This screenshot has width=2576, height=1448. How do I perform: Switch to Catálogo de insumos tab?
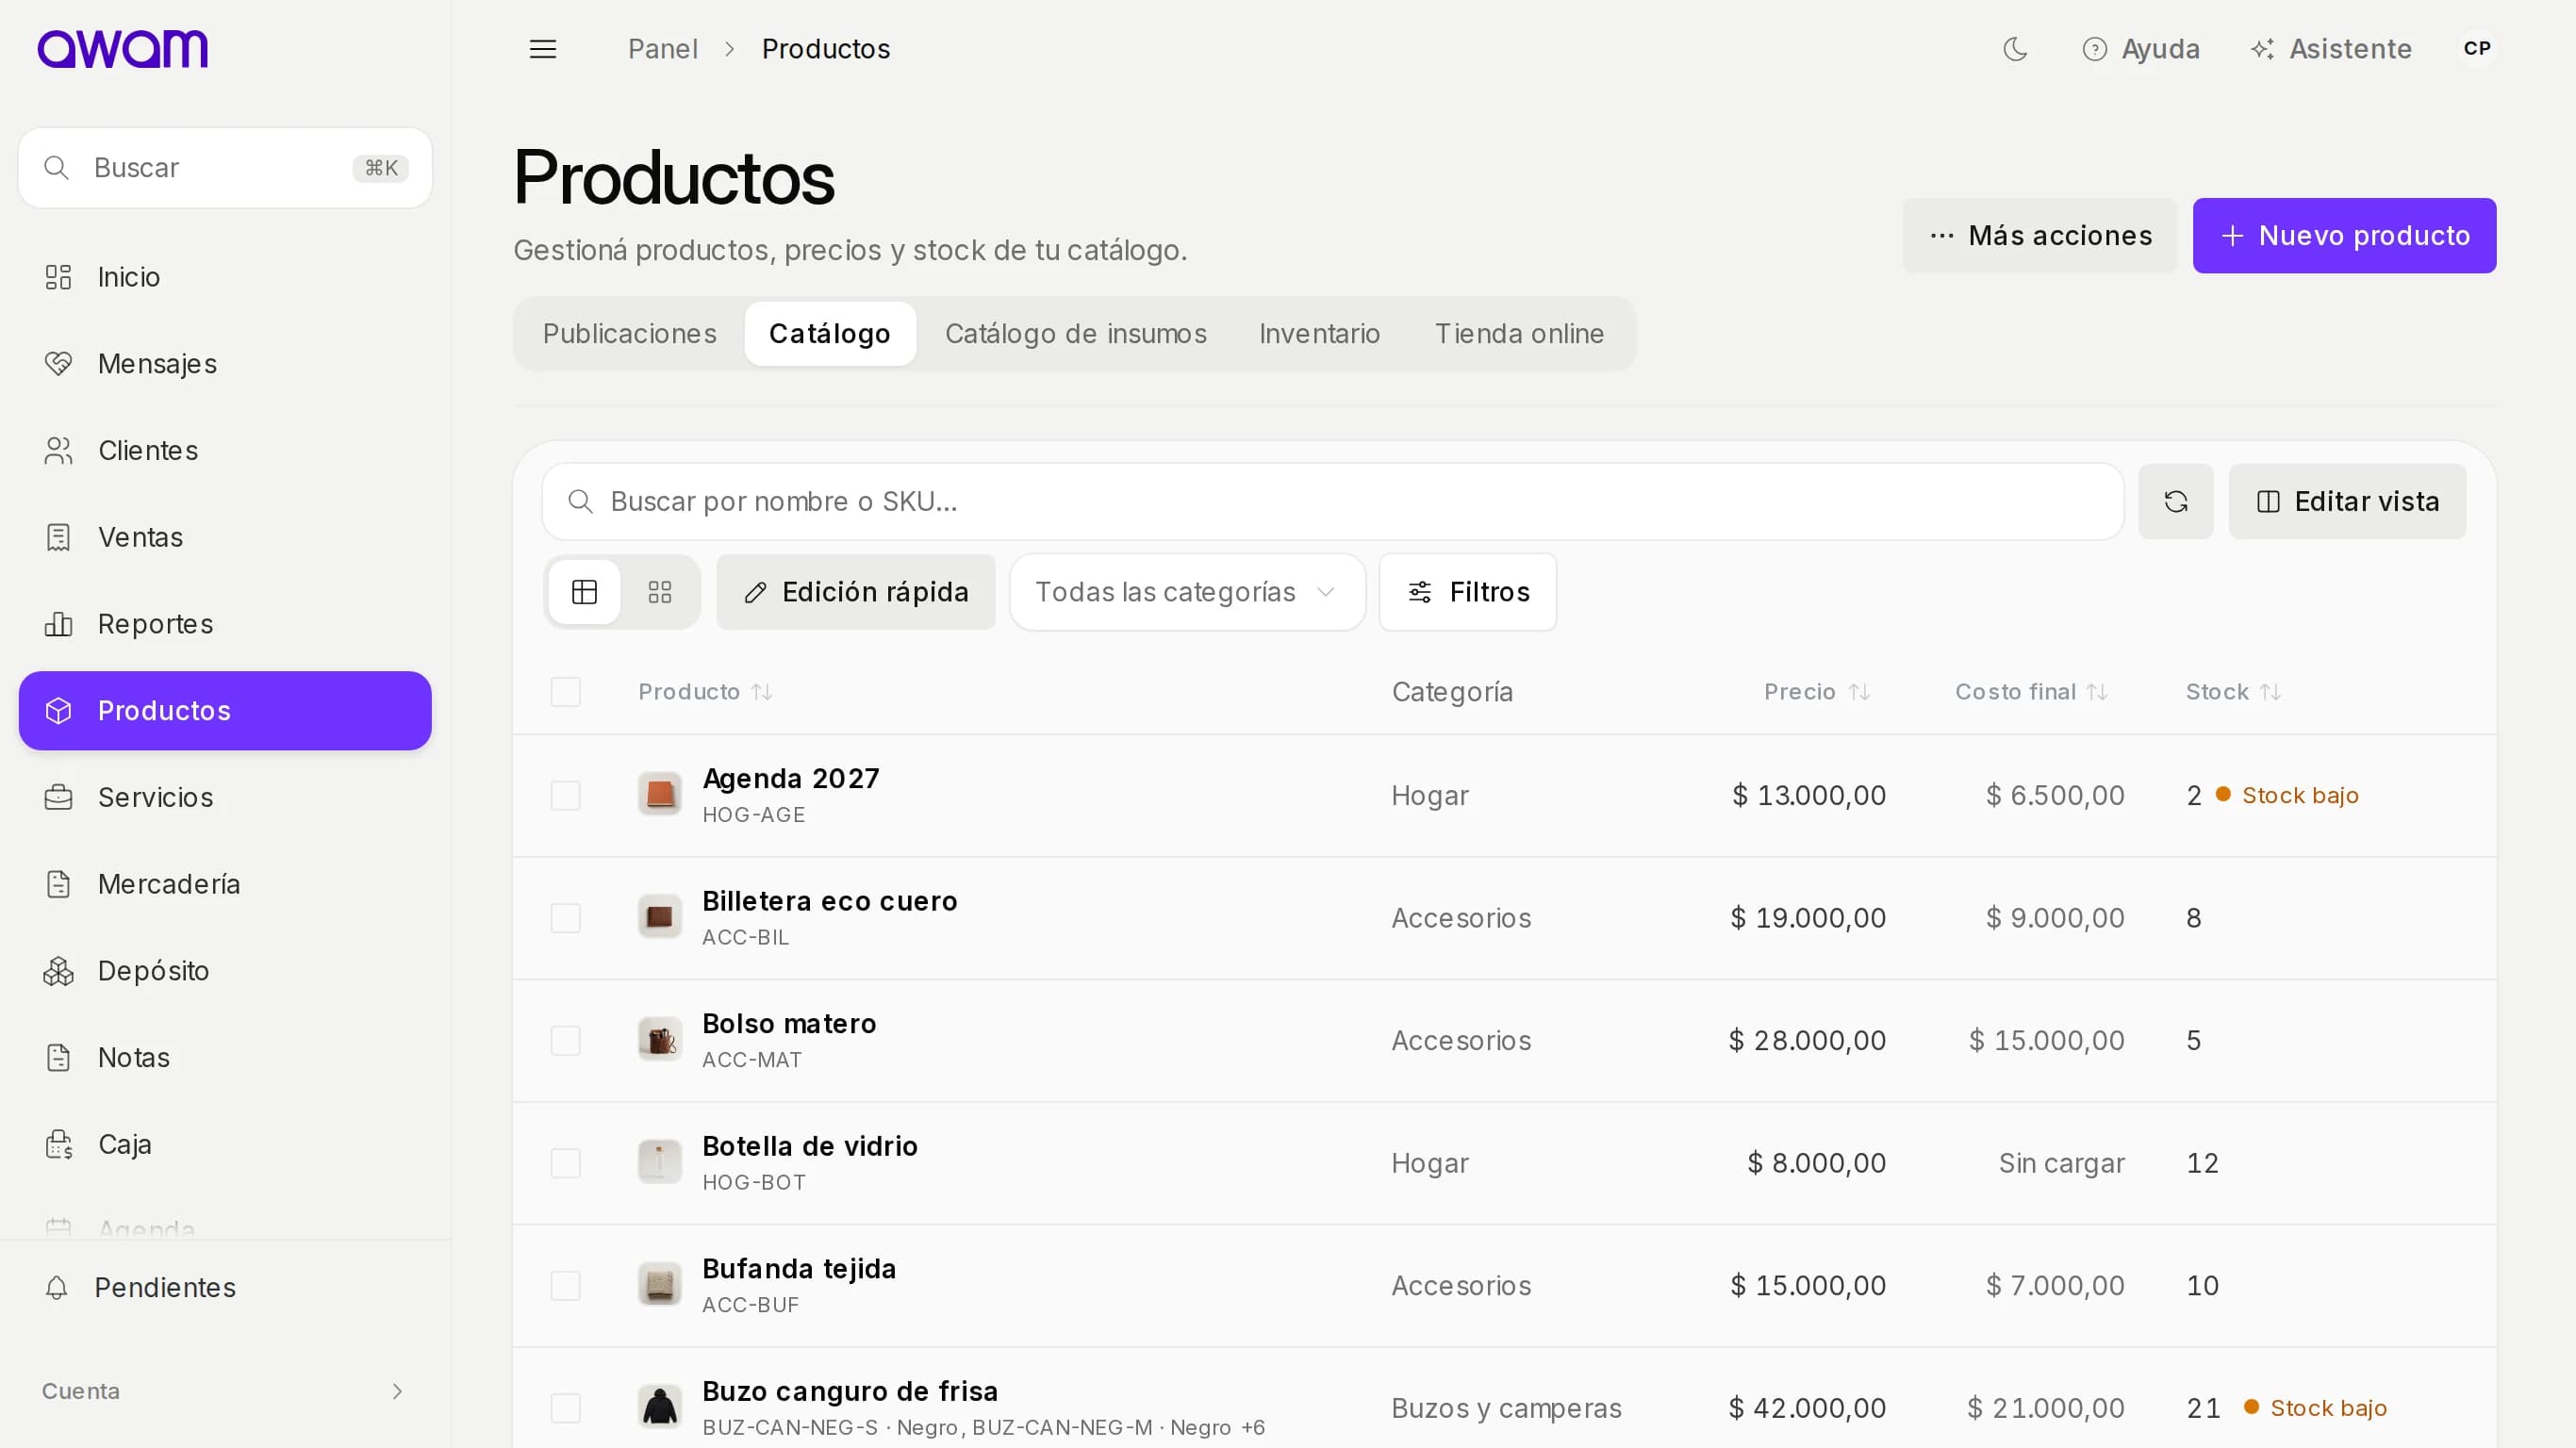(1076, 334)
